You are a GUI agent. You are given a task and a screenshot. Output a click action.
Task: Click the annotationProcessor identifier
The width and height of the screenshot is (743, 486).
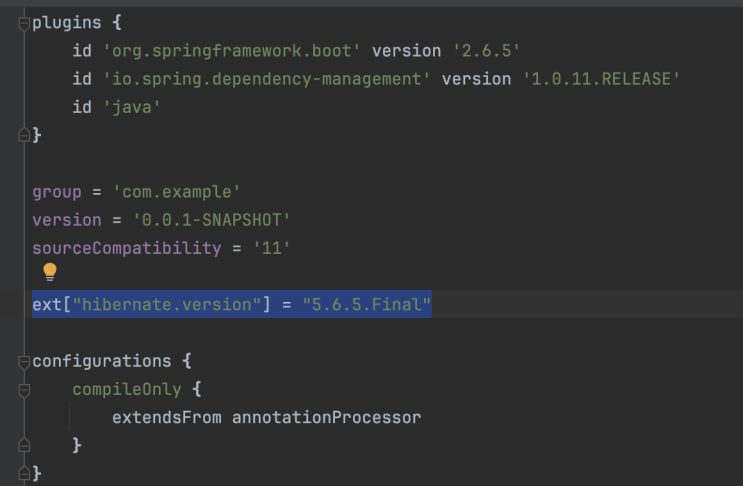click(326, 417)
